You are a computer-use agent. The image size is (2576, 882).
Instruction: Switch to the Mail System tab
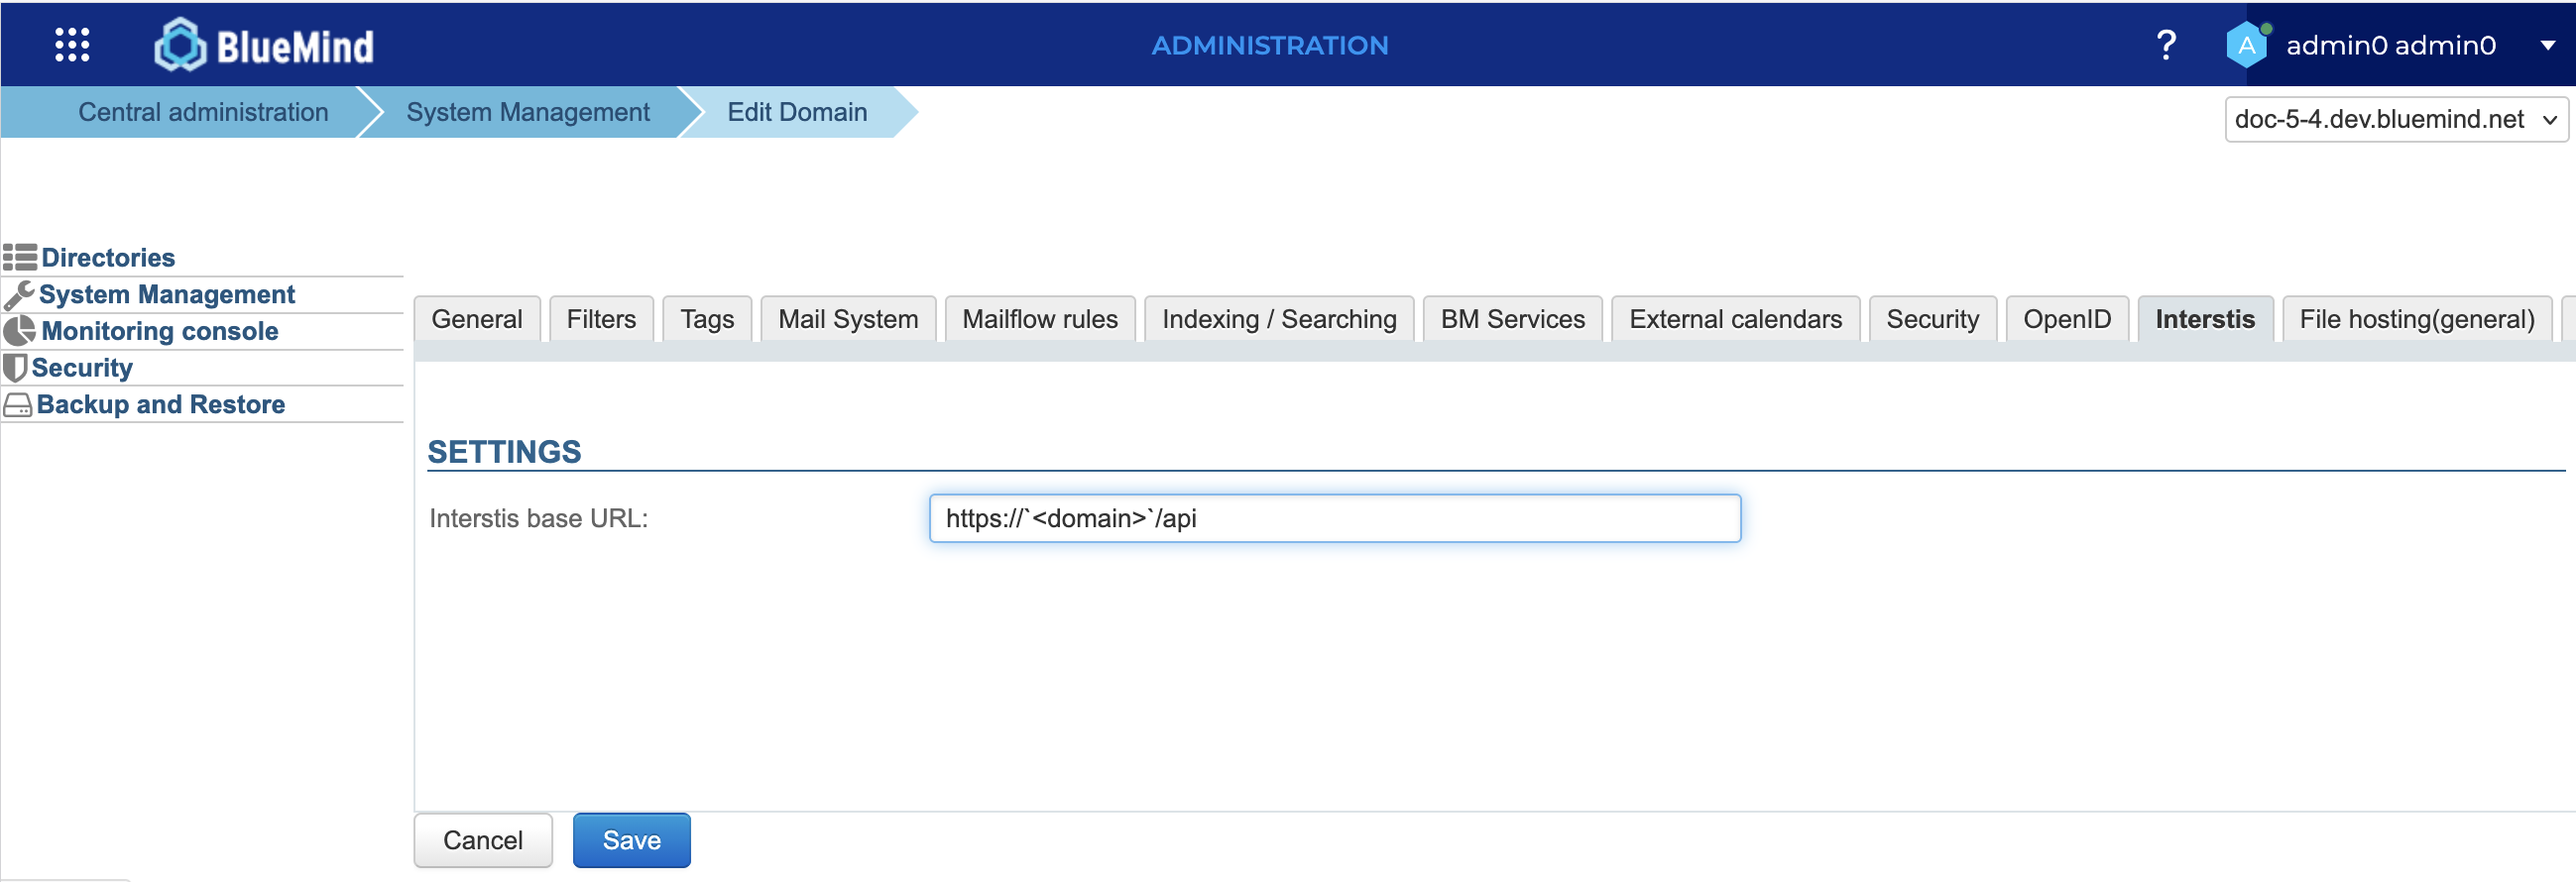pyautogui.click(x=847, y=319)
